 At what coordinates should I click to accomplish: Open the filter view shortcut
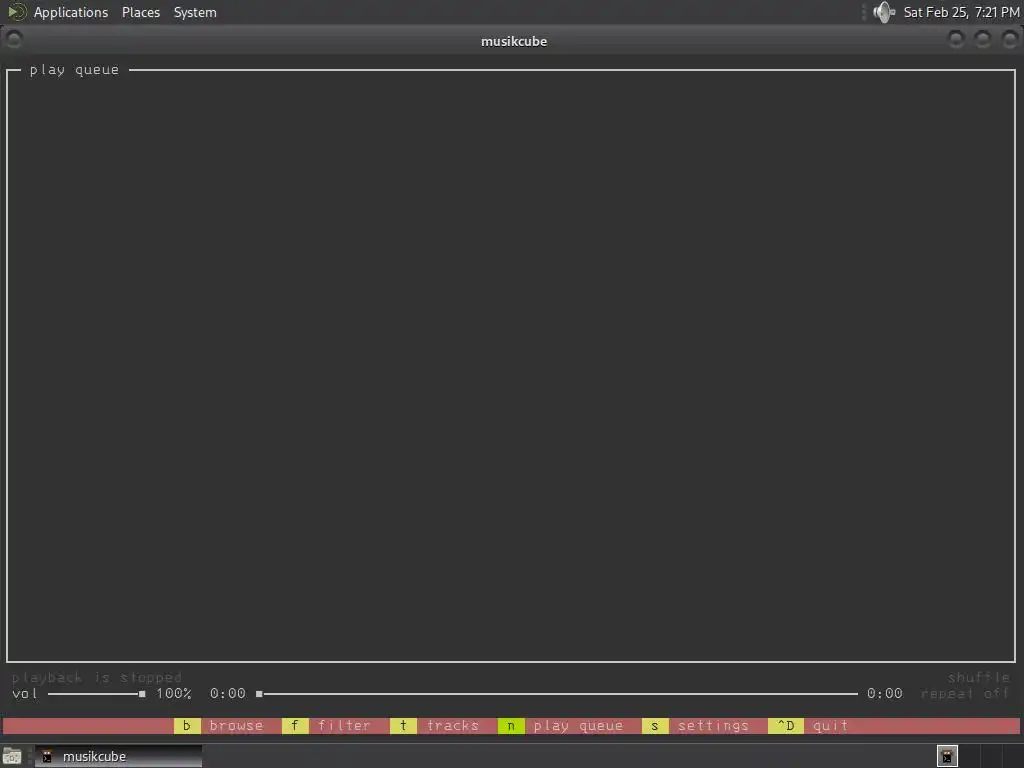(x=327, y=726)
